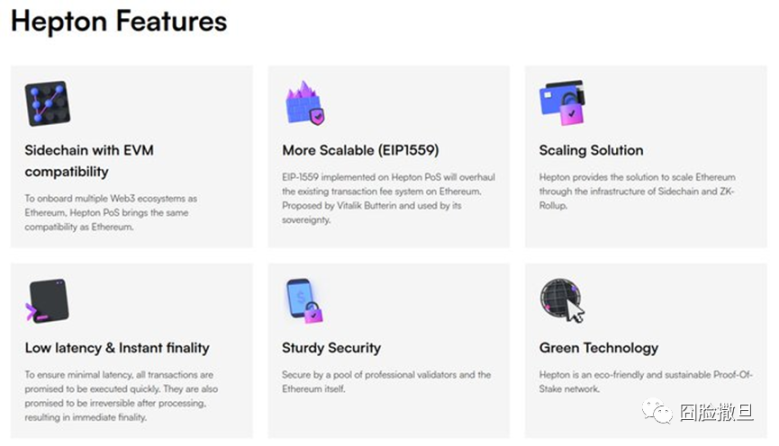Open the Sturdy Security title

[331, 348]
